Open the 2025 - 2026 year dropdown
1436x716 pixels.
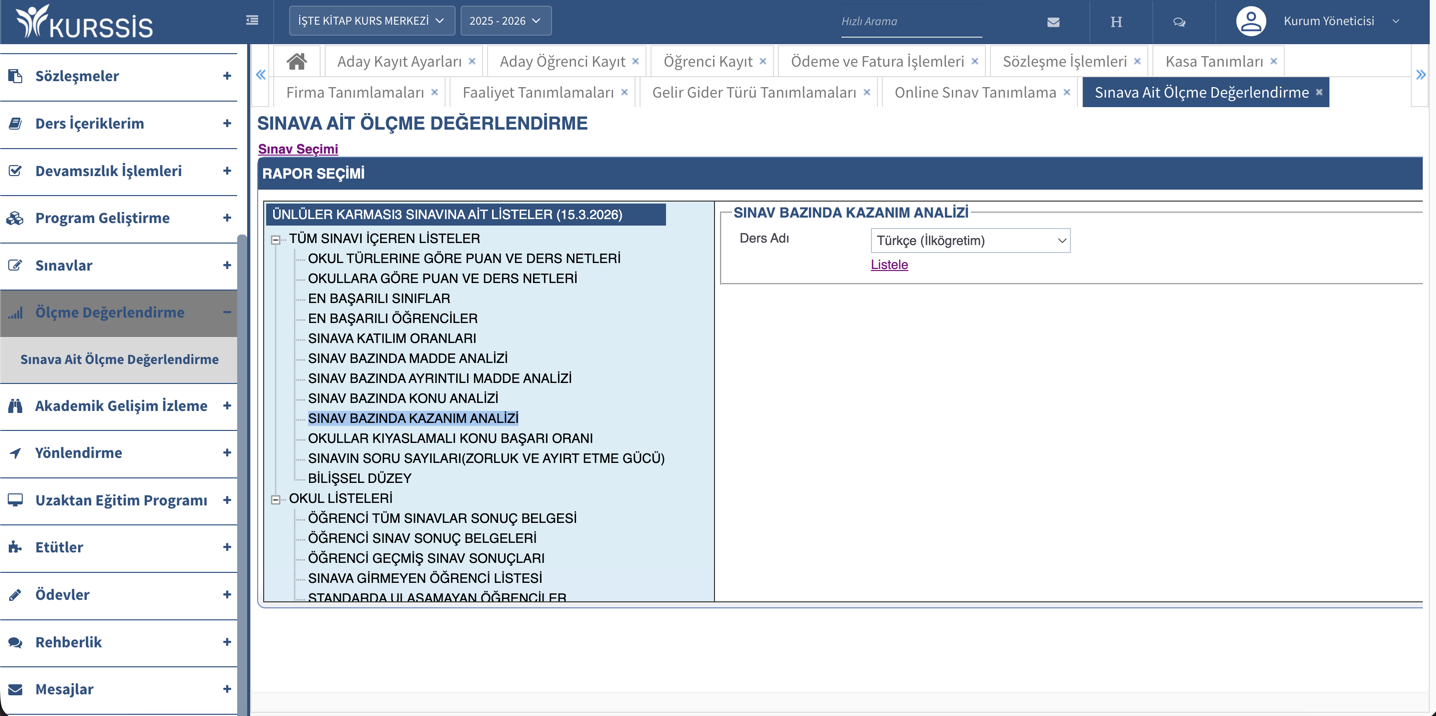coord(505,21)
